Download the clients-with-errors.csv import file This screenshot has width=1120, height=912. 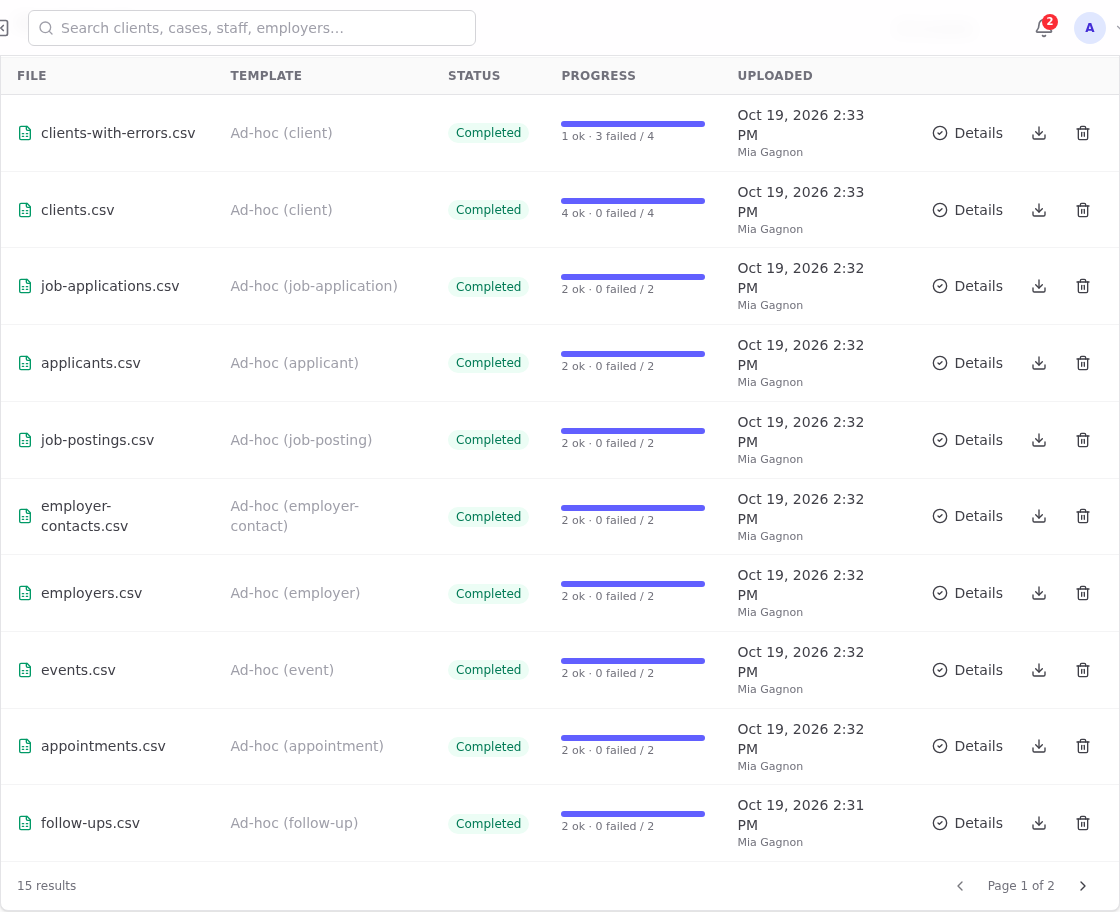point(1039,133)
